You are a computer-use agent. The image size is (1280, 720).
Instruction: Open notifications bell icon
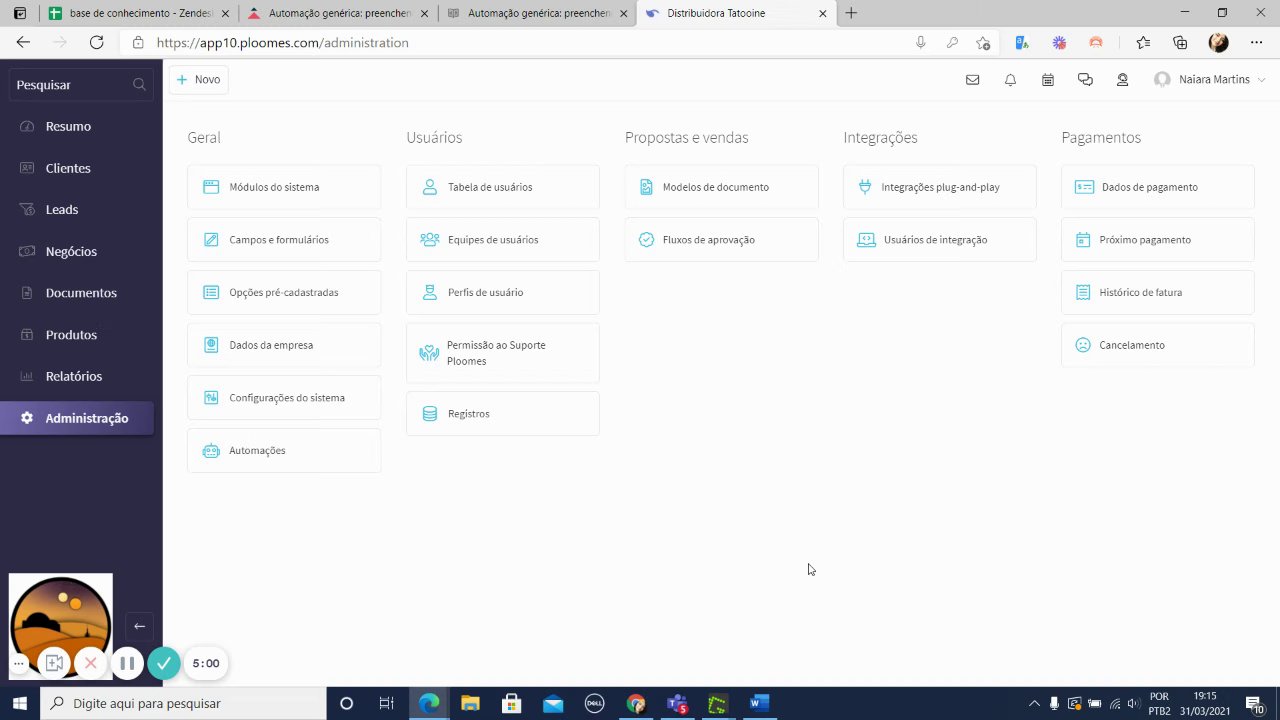[1010, 80]
